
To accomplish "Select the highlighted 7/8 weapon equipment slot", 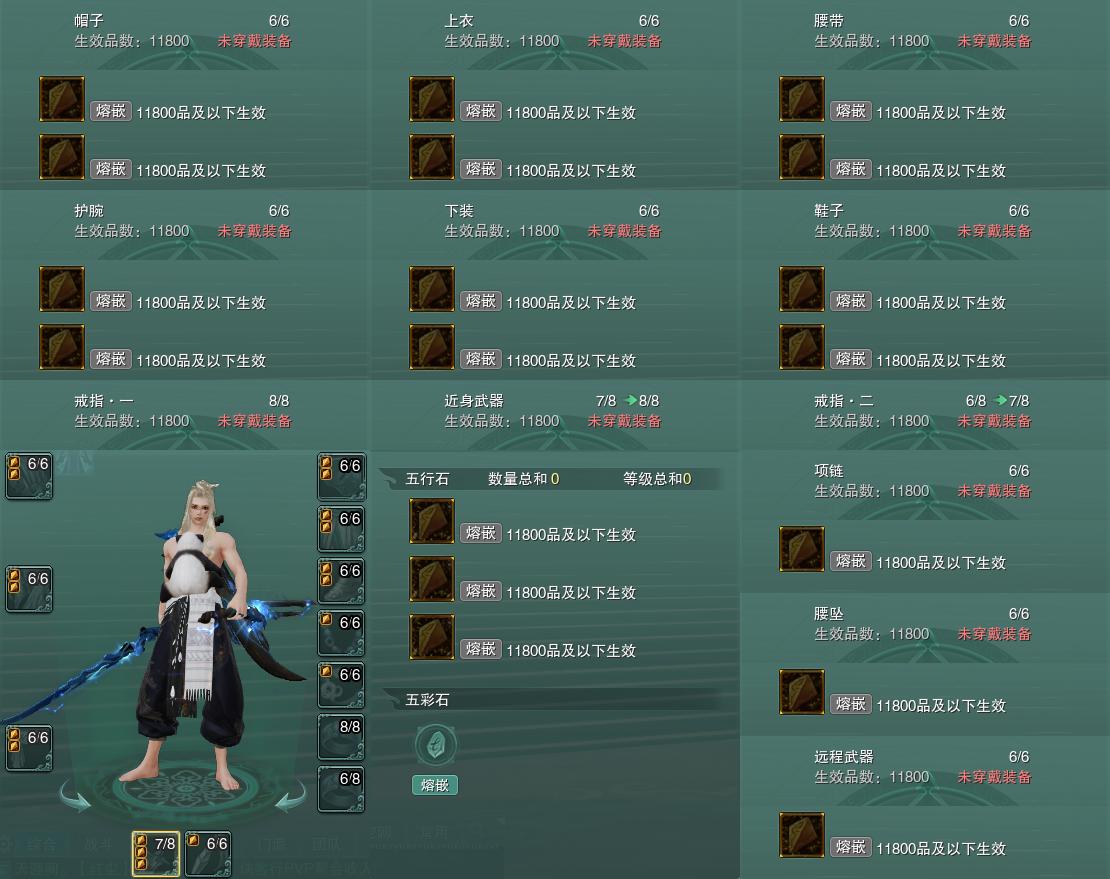I will [x=156, y=854].
